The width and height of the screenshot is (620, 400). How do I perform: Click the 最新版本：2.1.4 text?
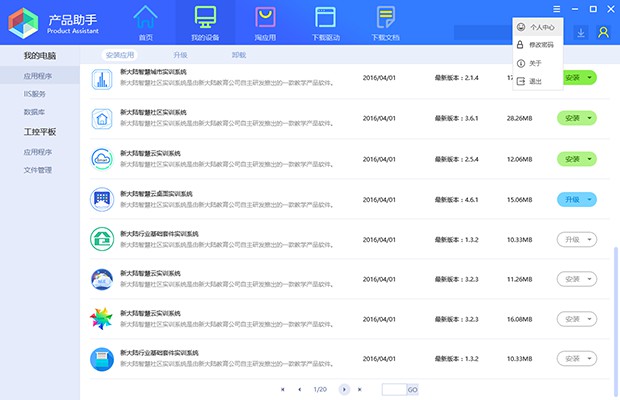[456, 78]
